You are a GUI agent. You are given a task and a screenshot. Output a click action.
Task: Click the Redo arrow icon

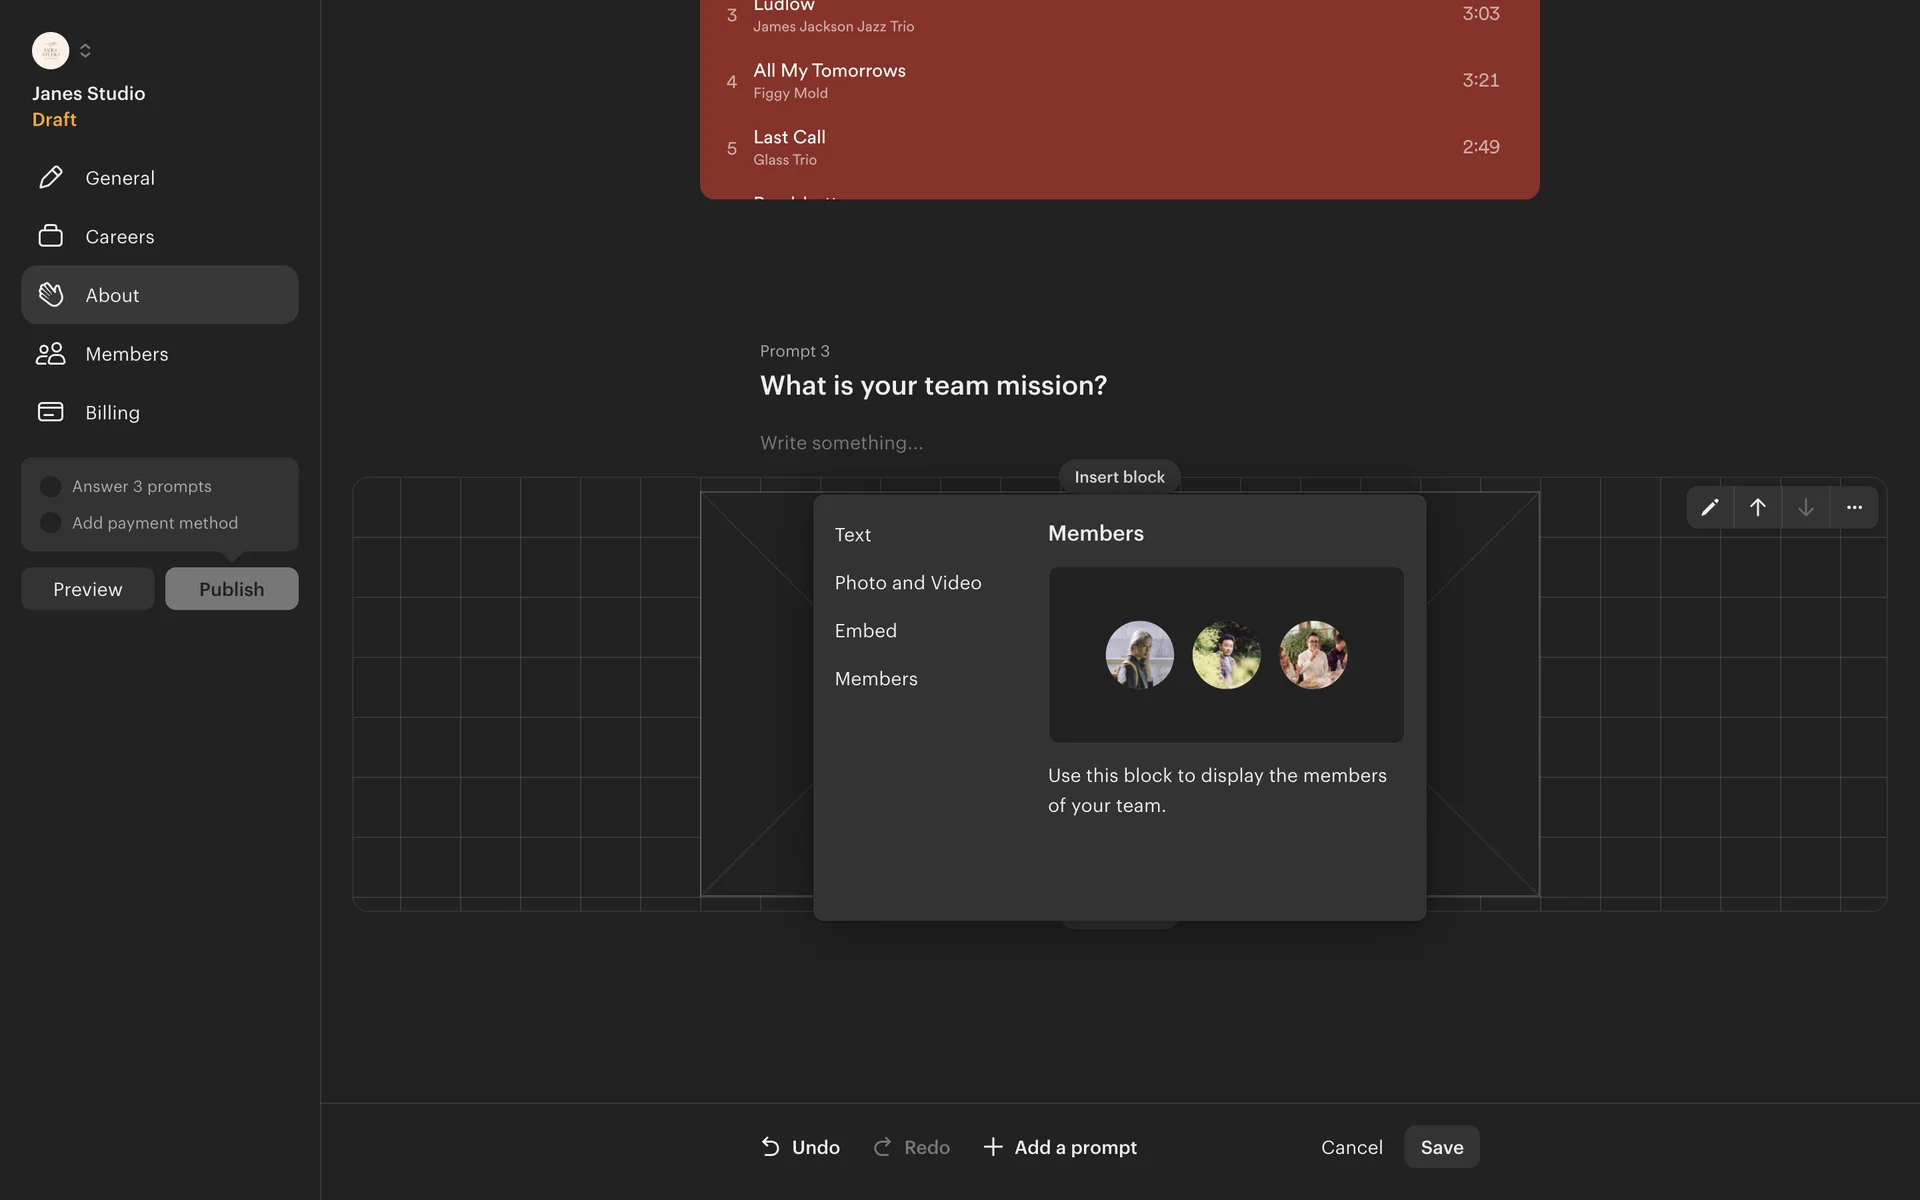882,1147
